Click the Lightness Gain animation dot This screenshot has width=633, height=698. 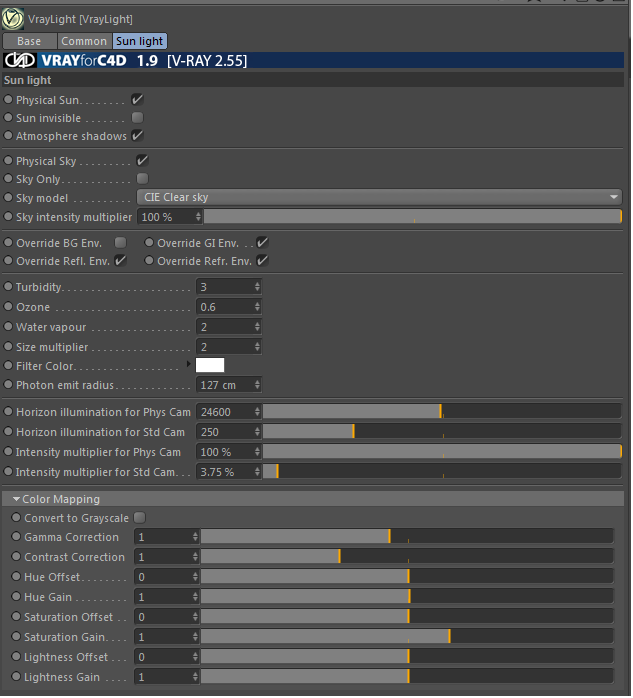coord(16,676)
